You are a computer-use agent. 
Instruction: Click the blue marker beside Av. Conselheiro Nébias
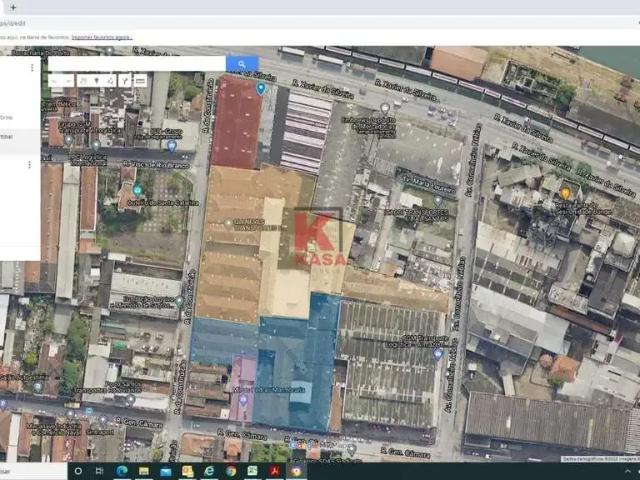tap(438, 353)
